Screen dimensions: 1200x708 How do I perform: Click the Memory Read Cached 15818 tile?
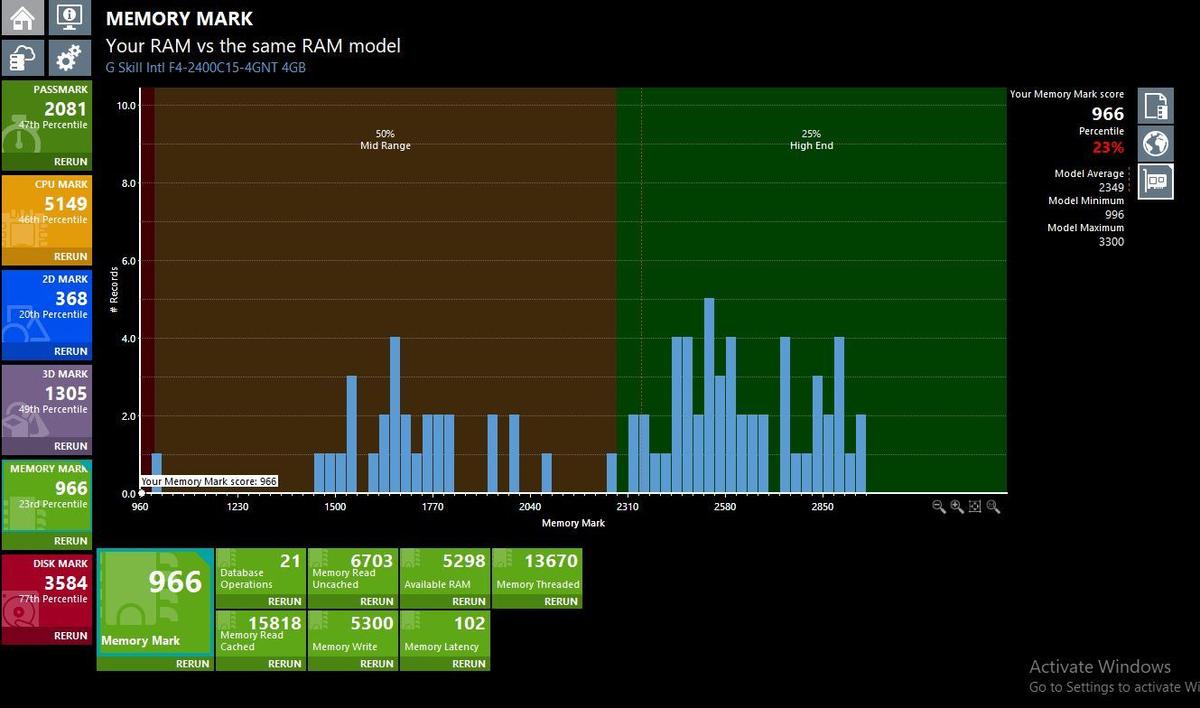tap(260, 640)
